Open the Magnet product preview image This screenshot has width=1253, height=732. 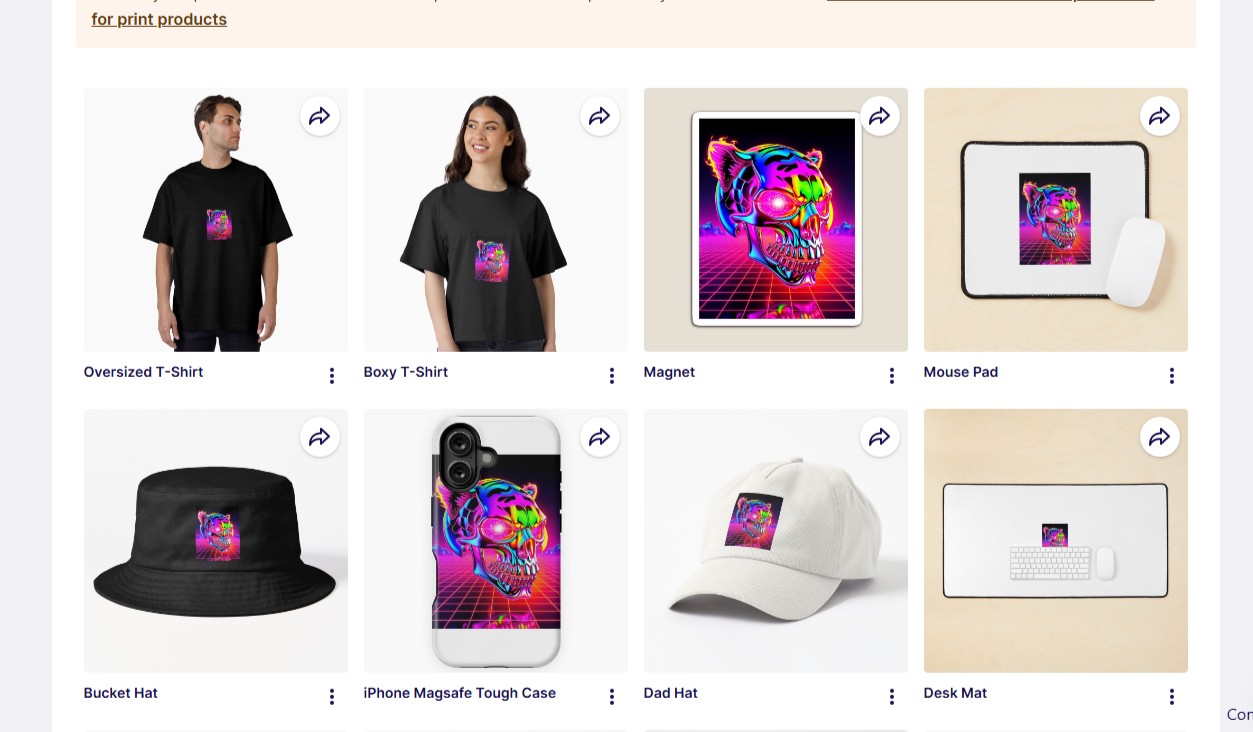coord(776,220)
